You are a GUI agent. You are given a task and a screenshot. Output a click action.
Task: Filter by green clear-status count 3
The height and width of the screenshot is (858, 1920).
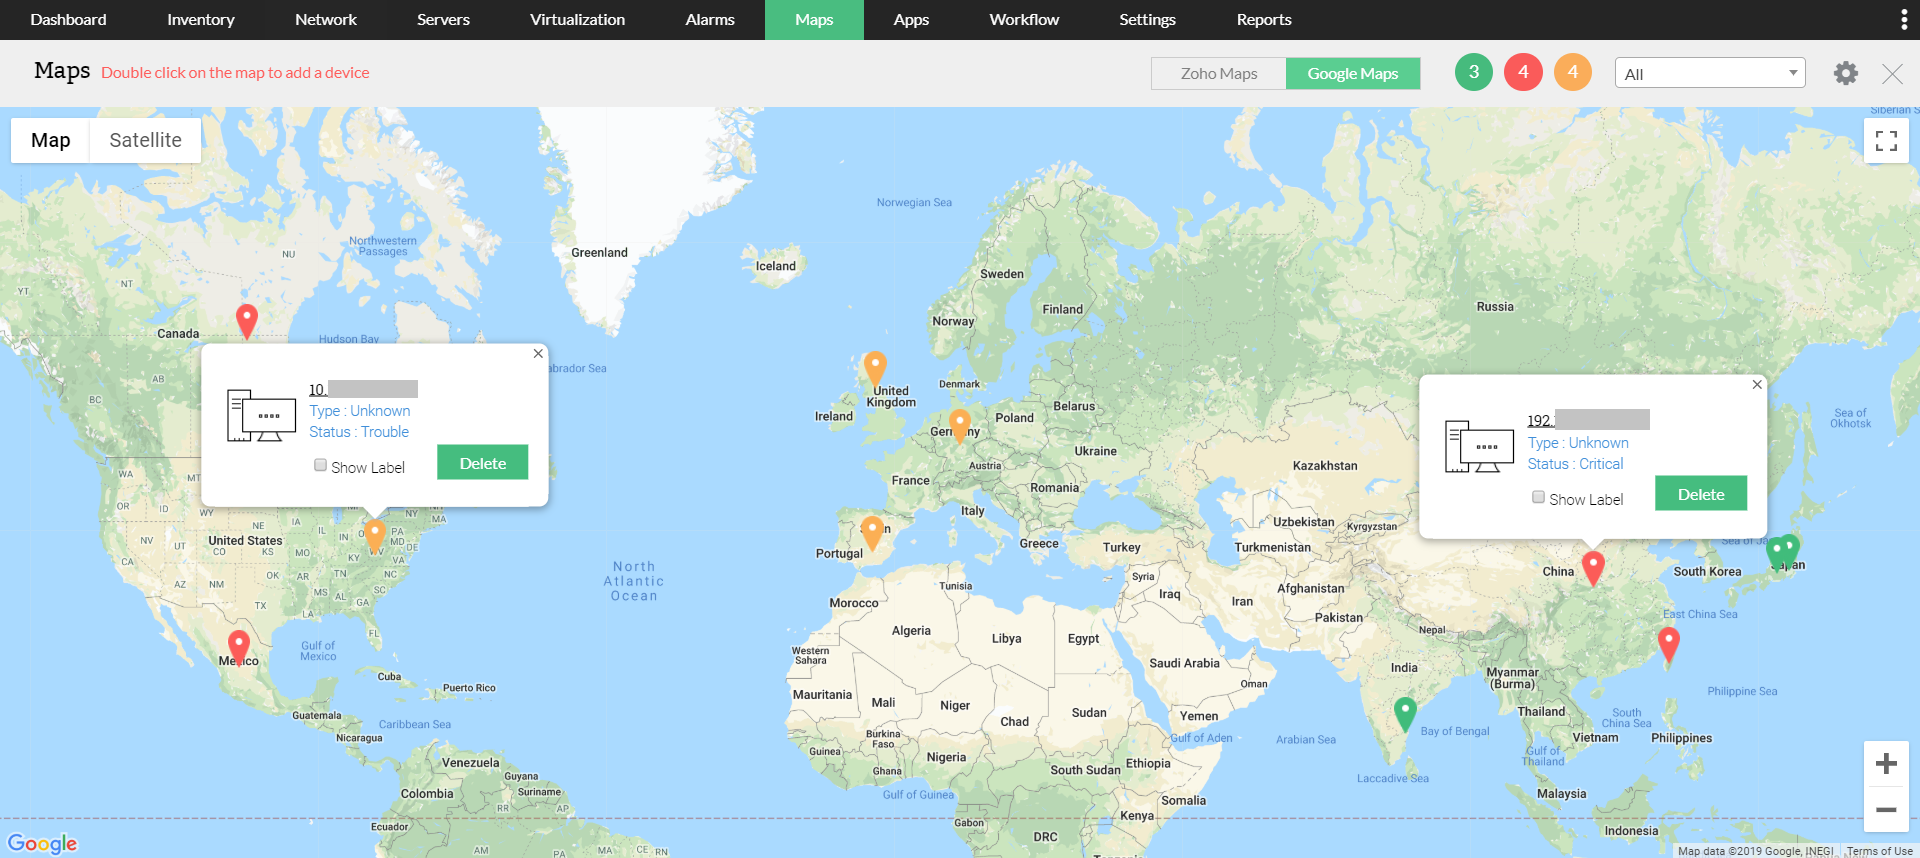pyautogui.click(x=1473, y=72)
